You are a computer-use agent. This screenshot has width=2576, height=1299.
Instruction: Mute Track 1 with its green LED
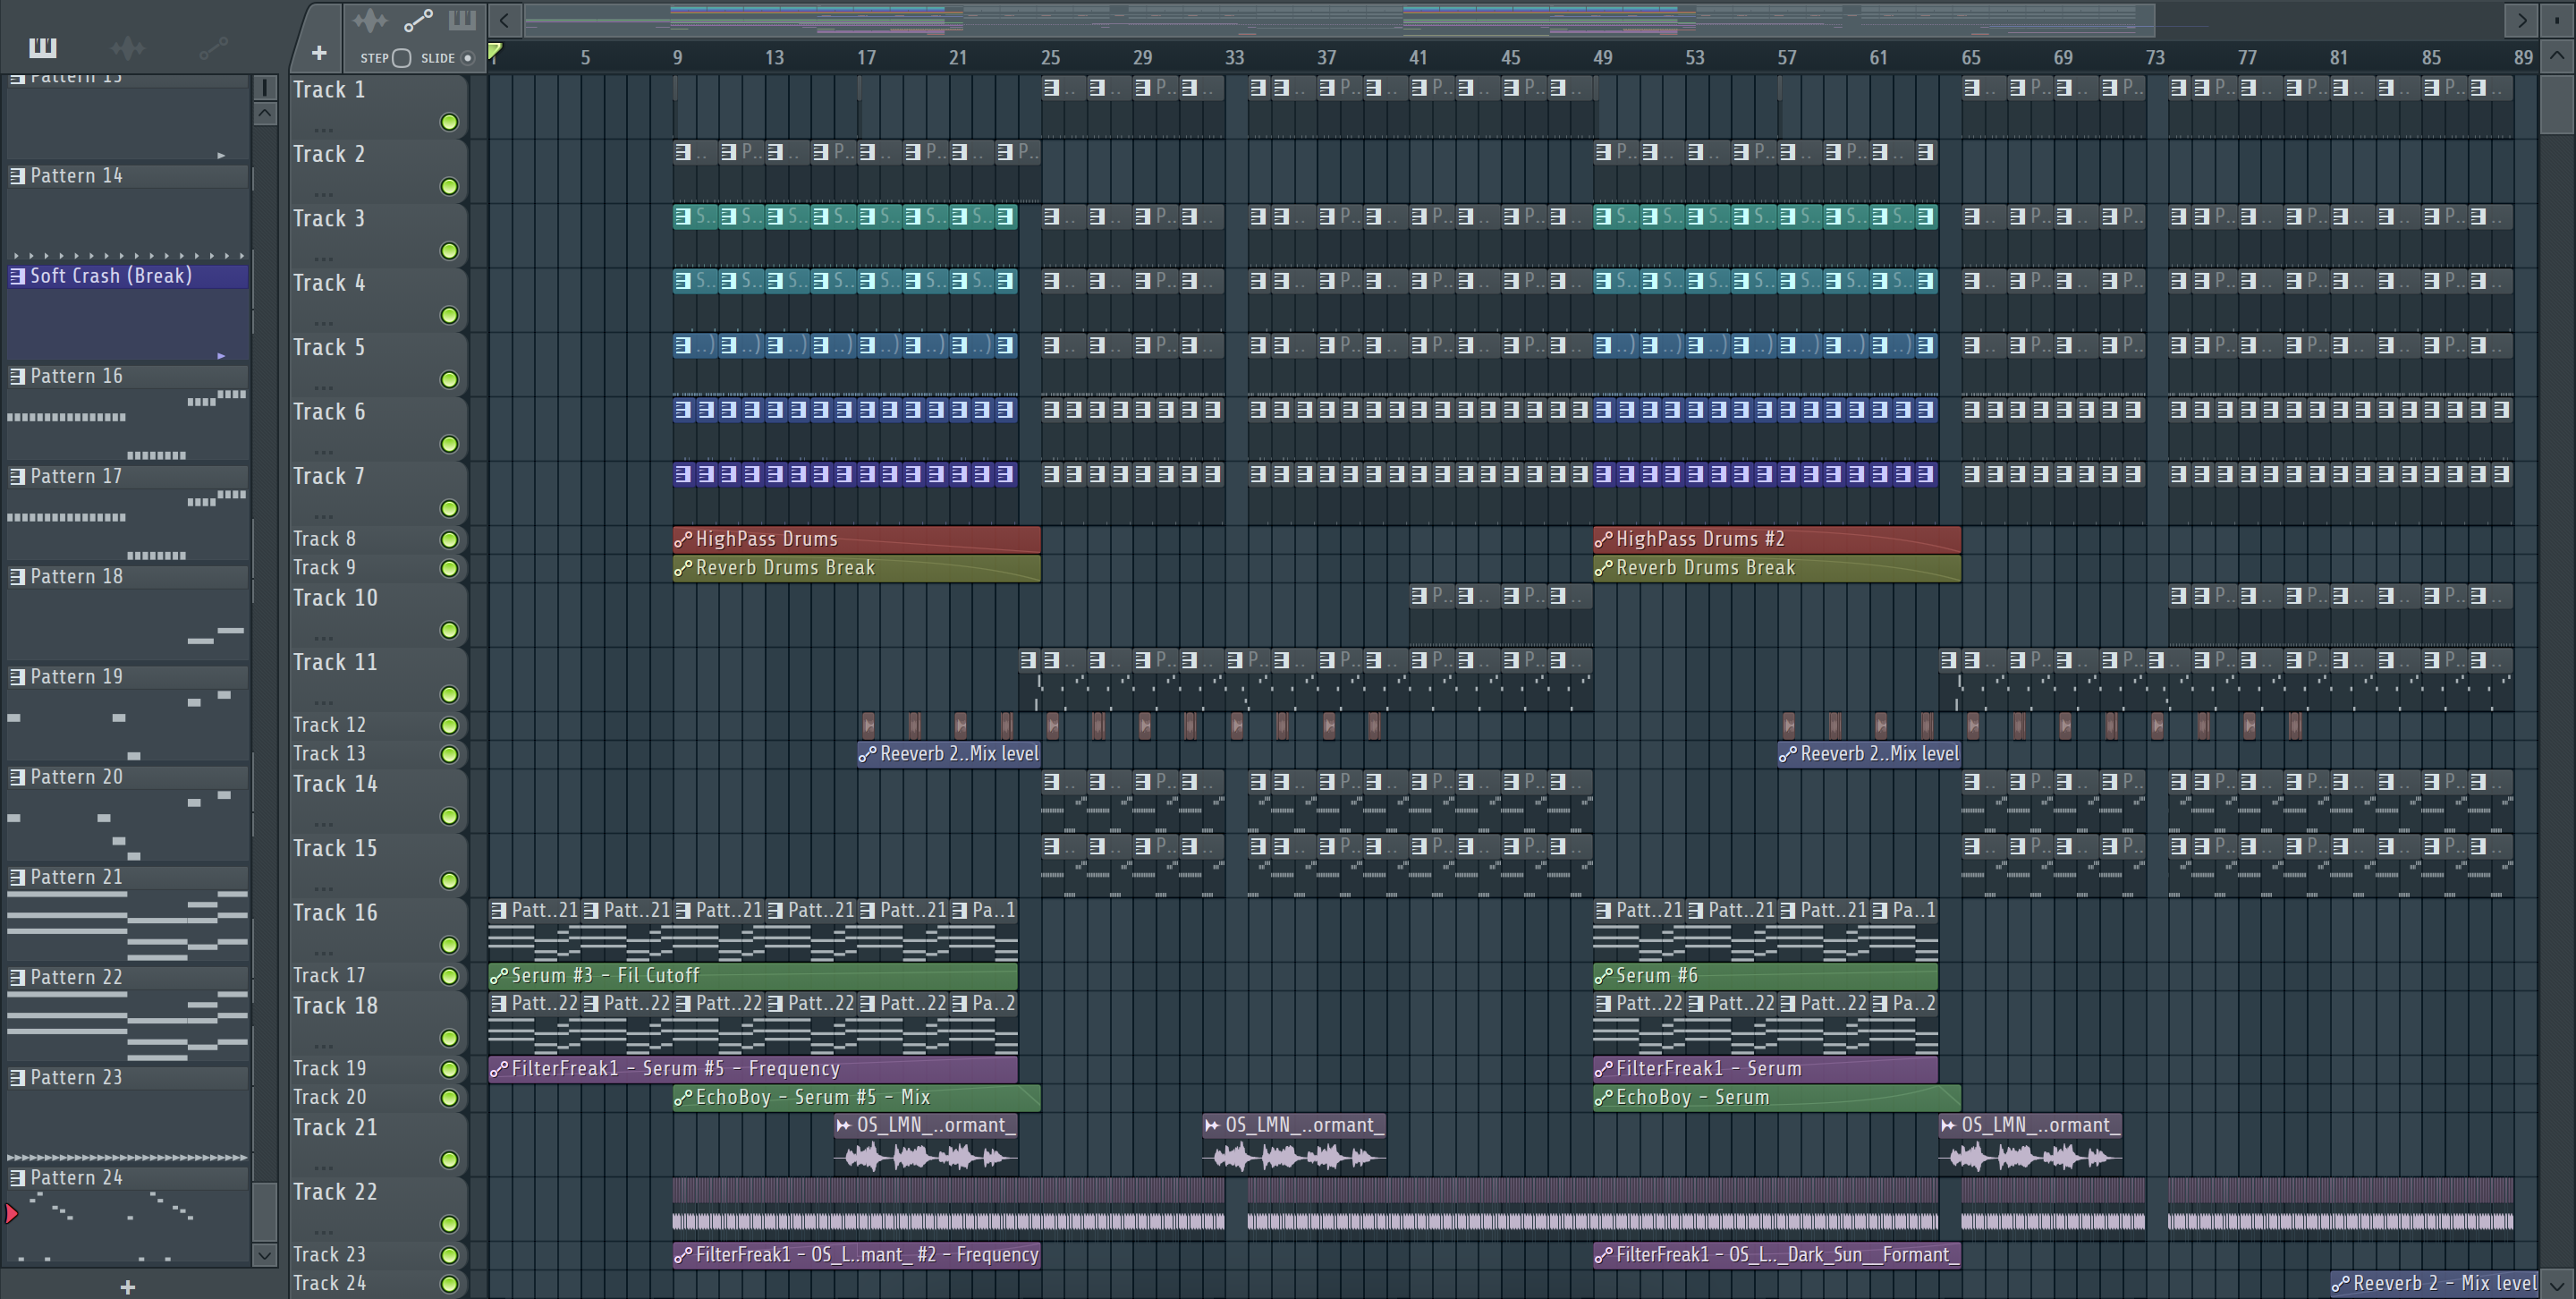(450, 122)
